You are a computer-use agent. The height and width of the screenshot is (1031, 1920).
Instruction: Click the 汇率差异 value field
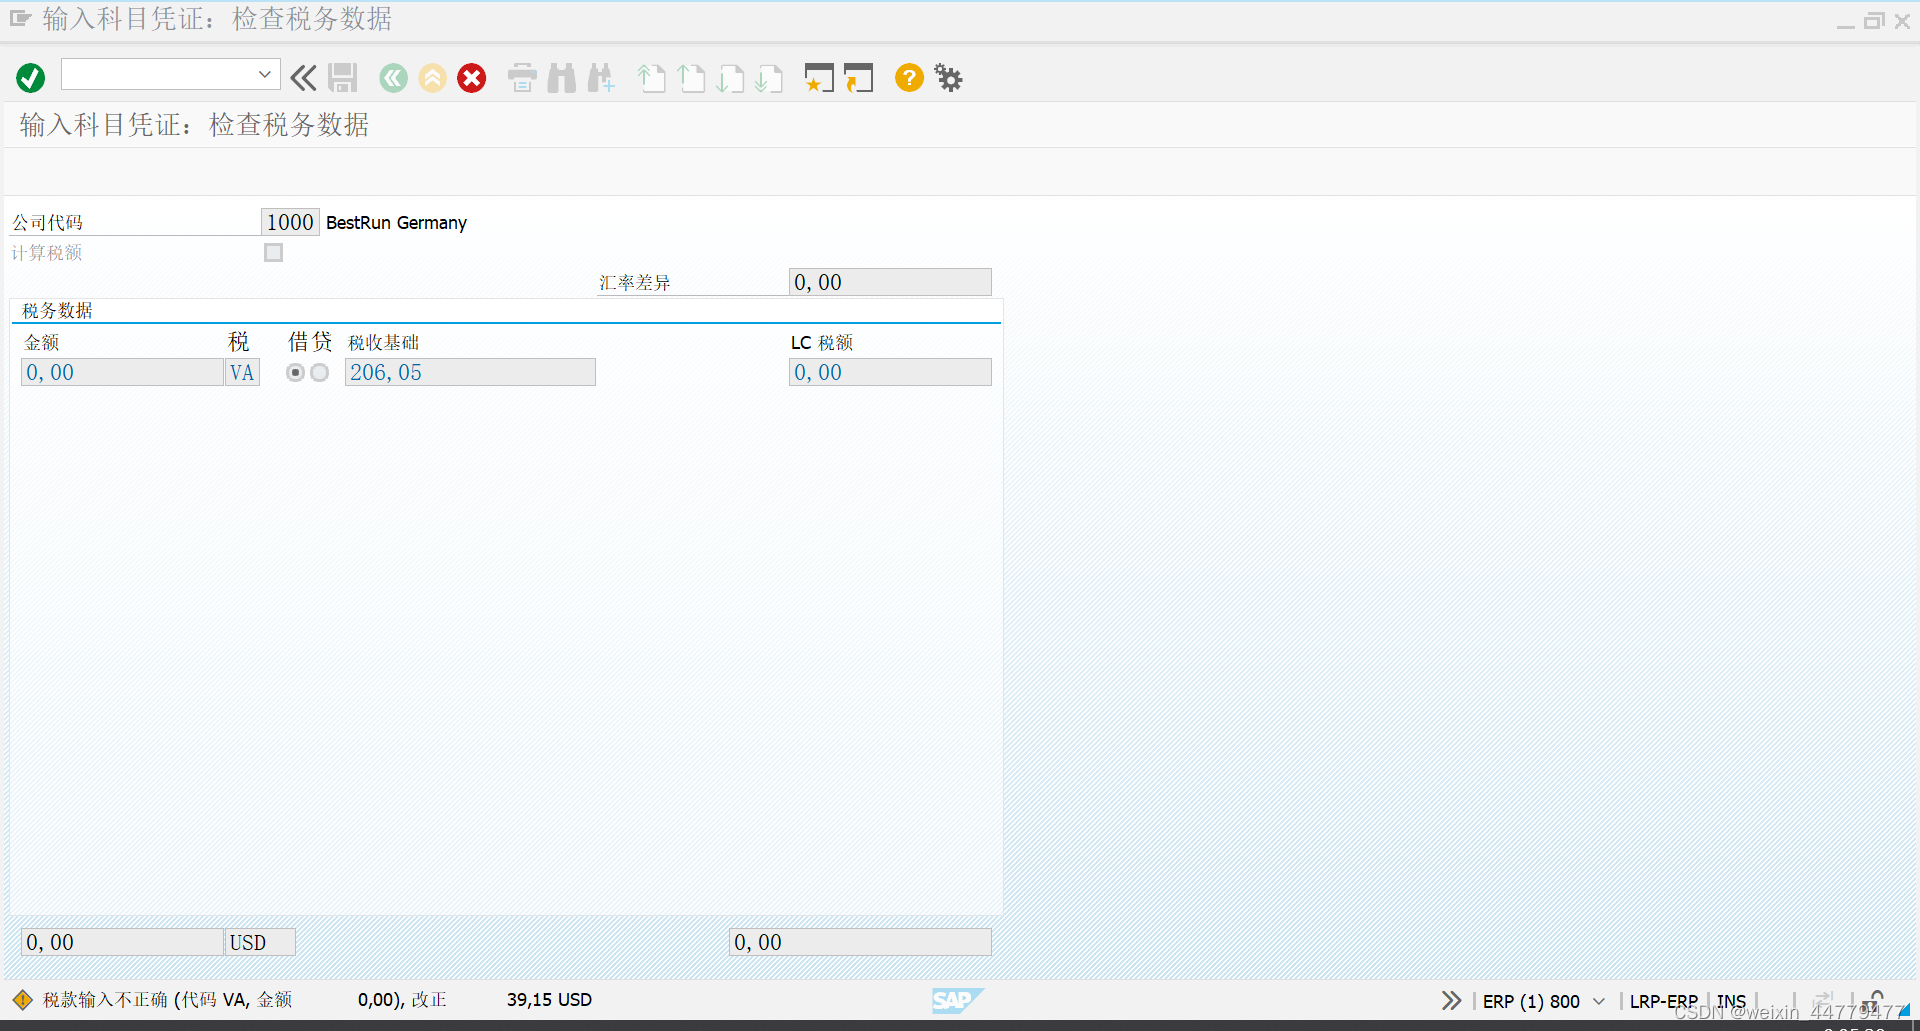click(890, 282)
